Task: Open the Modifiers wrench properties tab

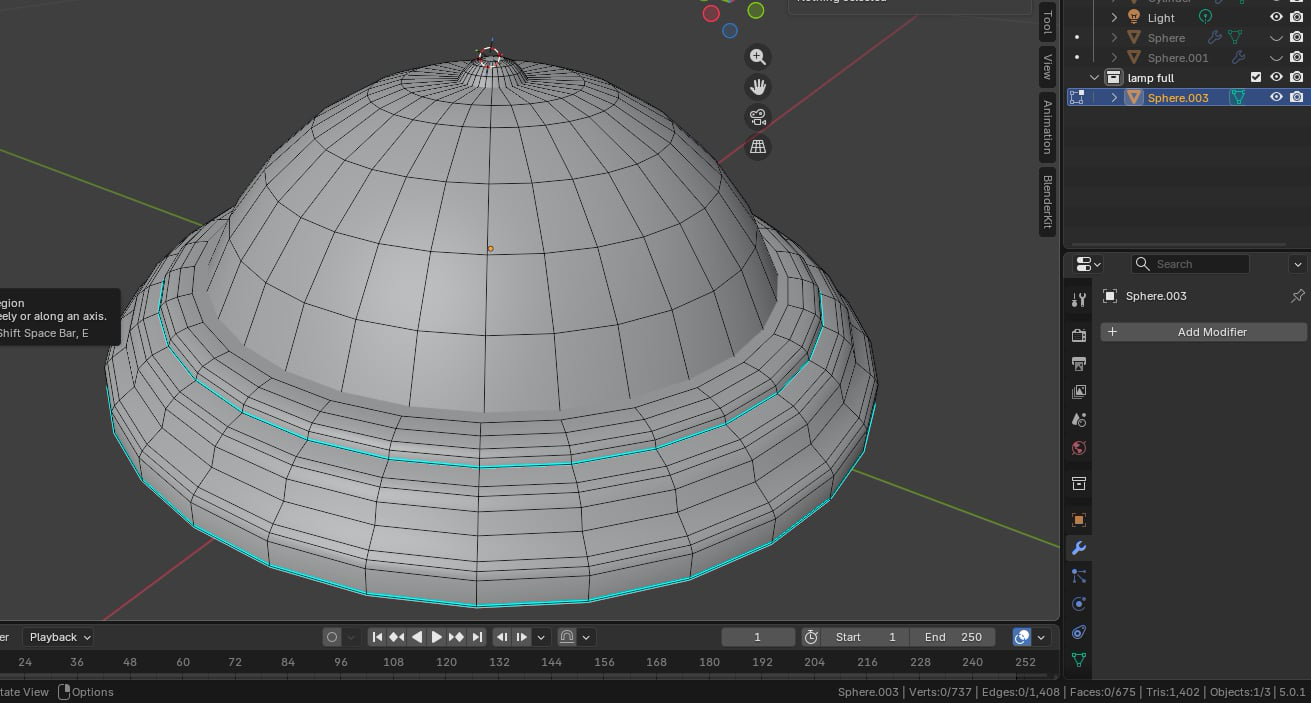Action: click(x=1078, y=547)
